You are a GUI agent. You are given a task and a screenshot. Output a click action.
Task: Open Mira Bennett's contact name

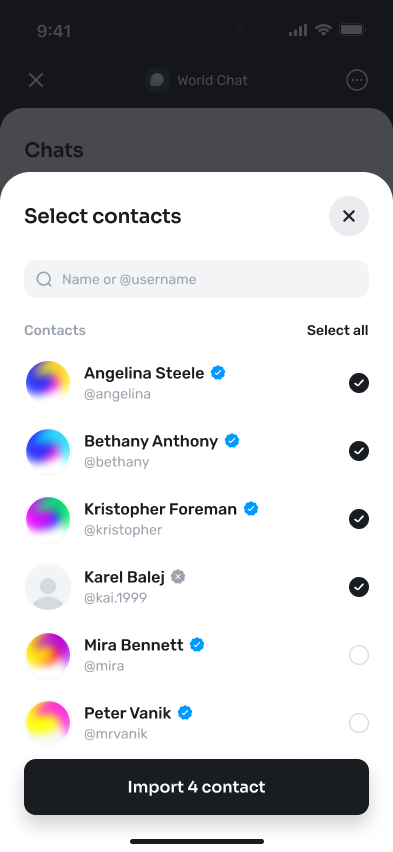pyautogui.click(x=134, y=645)
